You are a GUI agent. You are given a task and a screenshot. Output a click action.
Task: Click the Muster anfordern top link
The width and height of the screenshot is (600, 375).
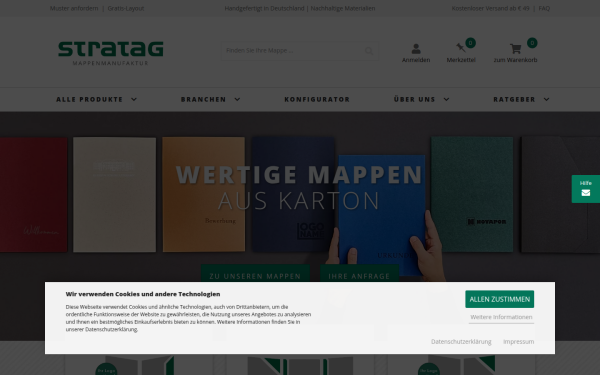[x=74, y=8]
